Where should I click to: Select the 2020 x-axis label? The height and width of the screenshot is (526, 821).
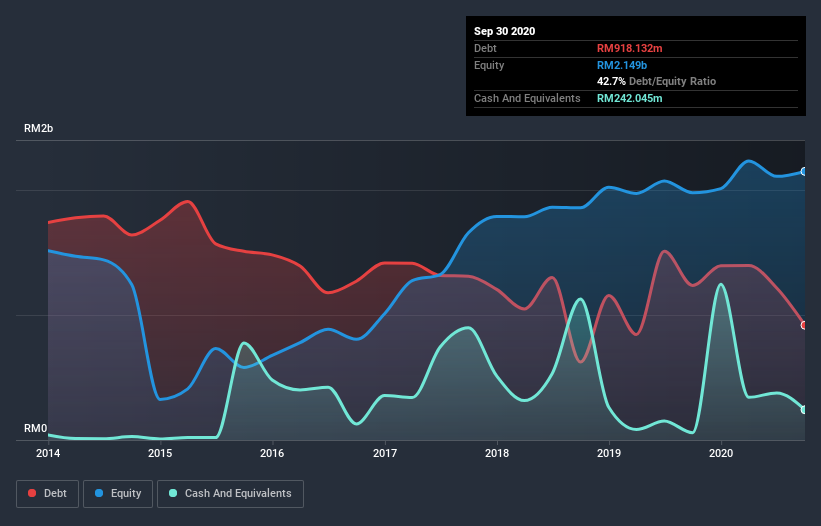pyautogui.click(x=721, y=453)
